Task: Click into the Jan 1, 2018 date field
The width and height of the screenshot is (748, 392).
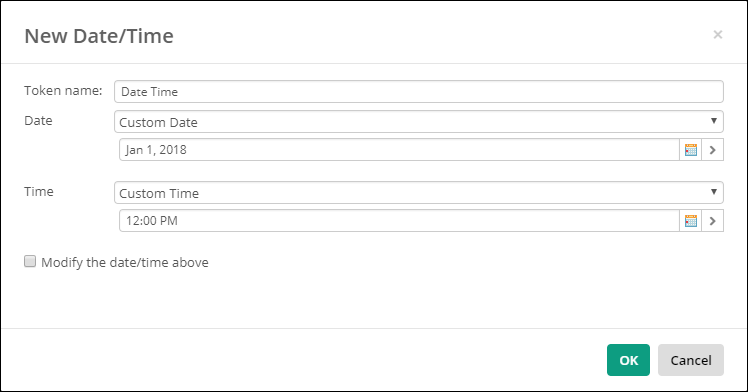Action: (x=399, y=150)
